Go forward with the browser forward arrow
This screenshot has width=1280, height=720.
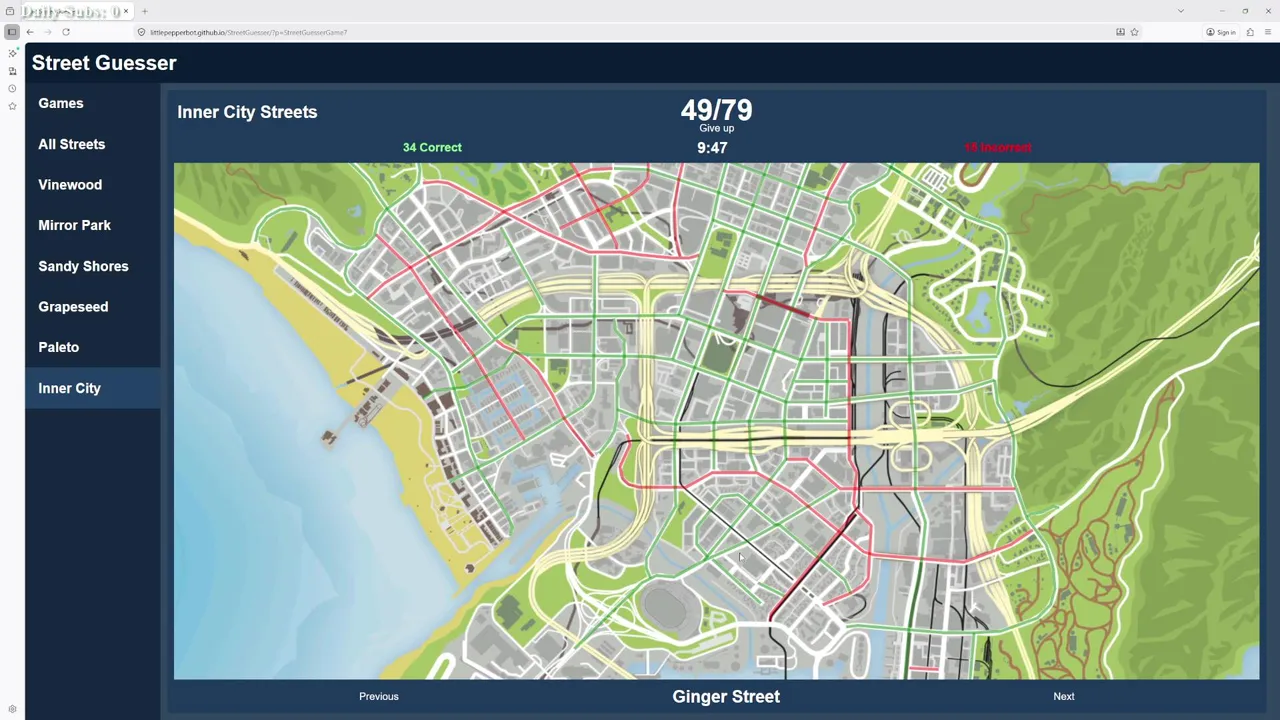tap(47, 32)
